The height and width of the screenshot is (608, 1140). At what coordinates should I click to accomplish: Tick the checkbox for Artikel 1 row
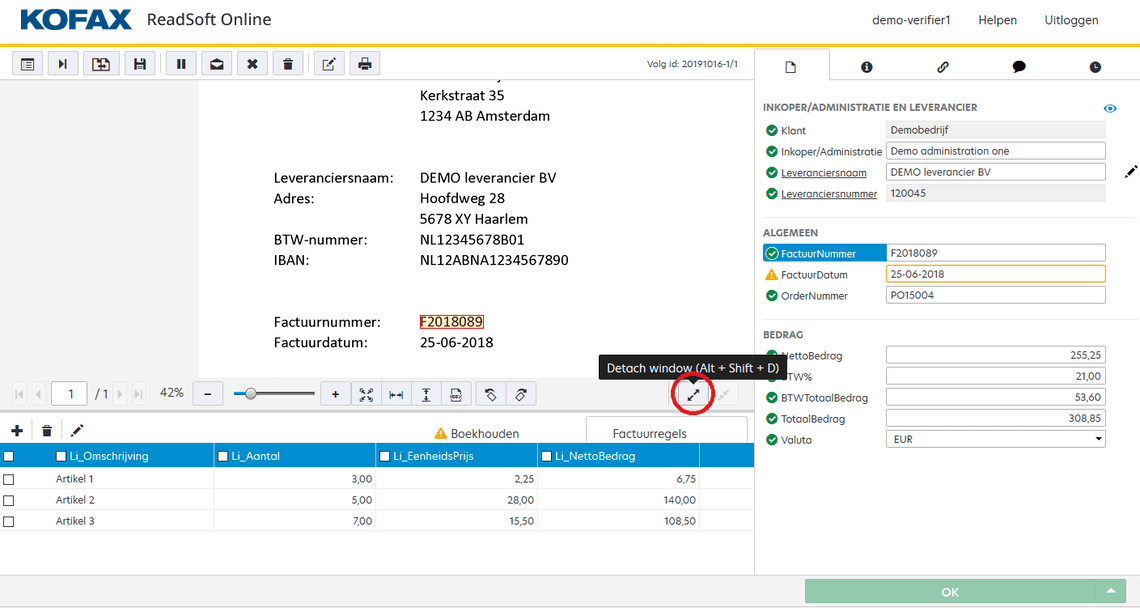pyautogui.click(x=9, y=479)
